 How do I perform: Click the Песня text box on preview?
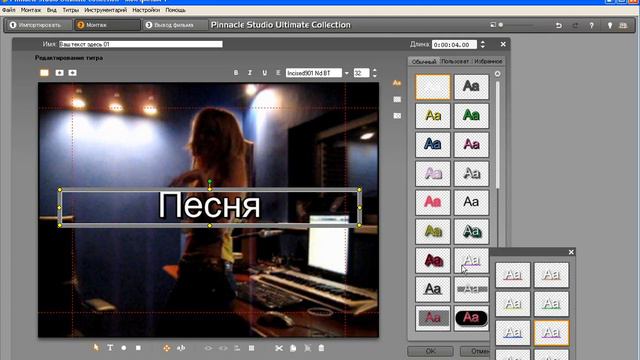(x=209, y=207)
